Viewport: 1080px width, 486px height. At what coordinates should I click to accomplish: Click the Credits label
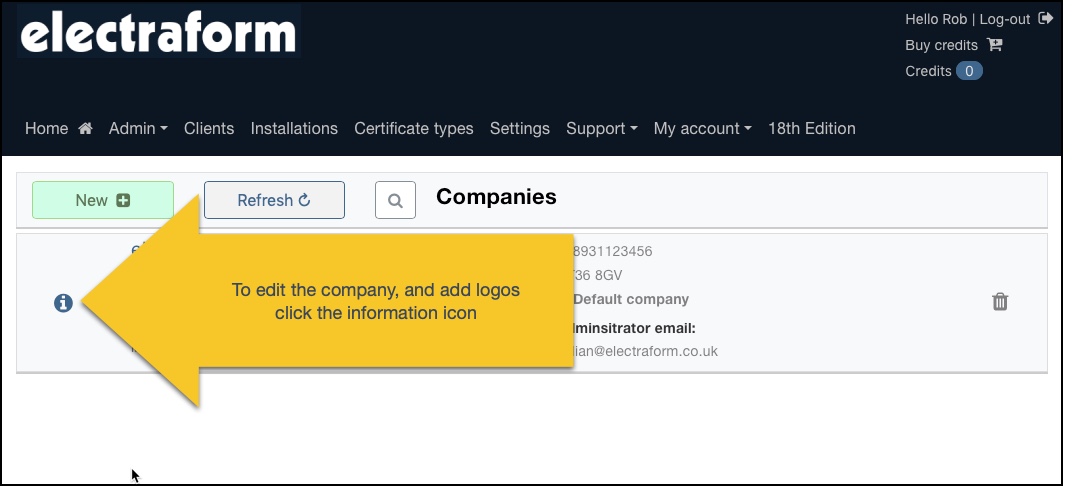928,72
